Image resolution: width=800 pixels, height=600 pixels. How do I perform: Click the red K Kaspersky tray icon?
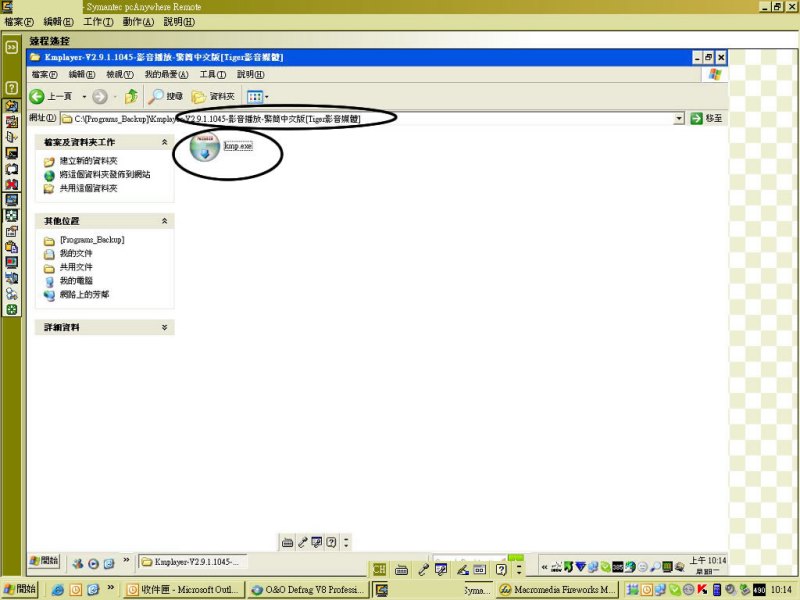coord(703,590)
